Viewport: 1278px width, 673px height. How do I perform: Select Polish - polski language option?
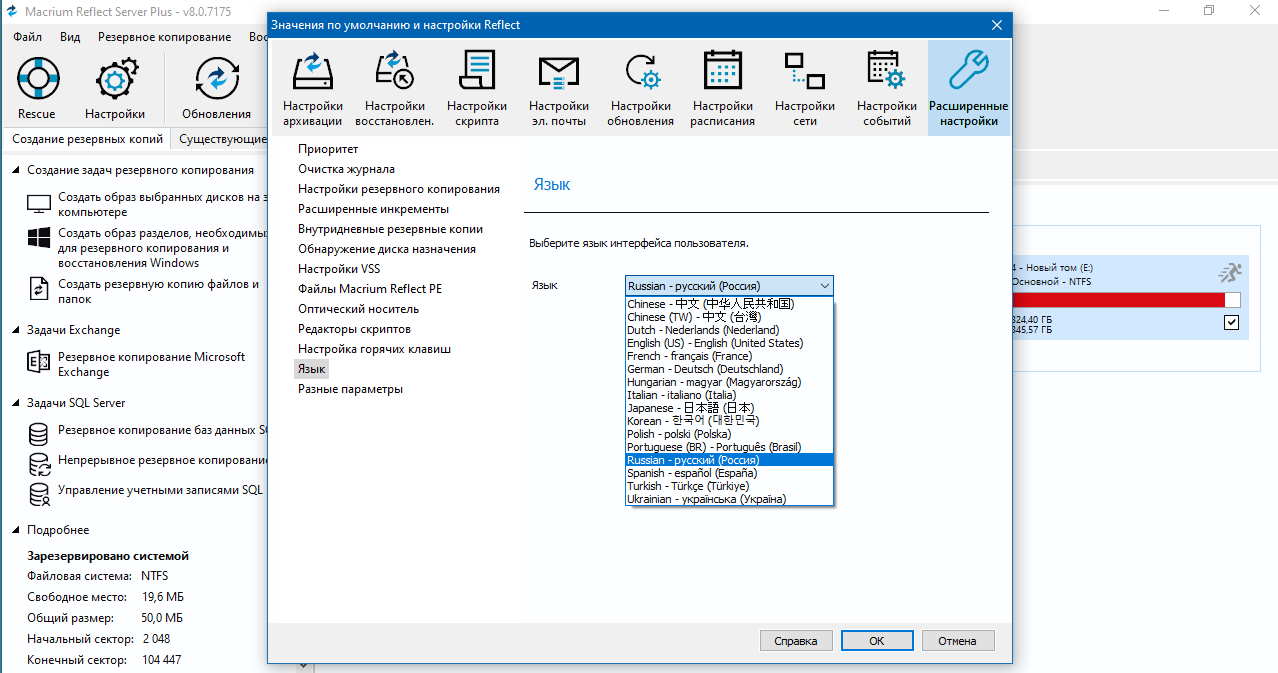pyautogui.click(x=729, y=434)
